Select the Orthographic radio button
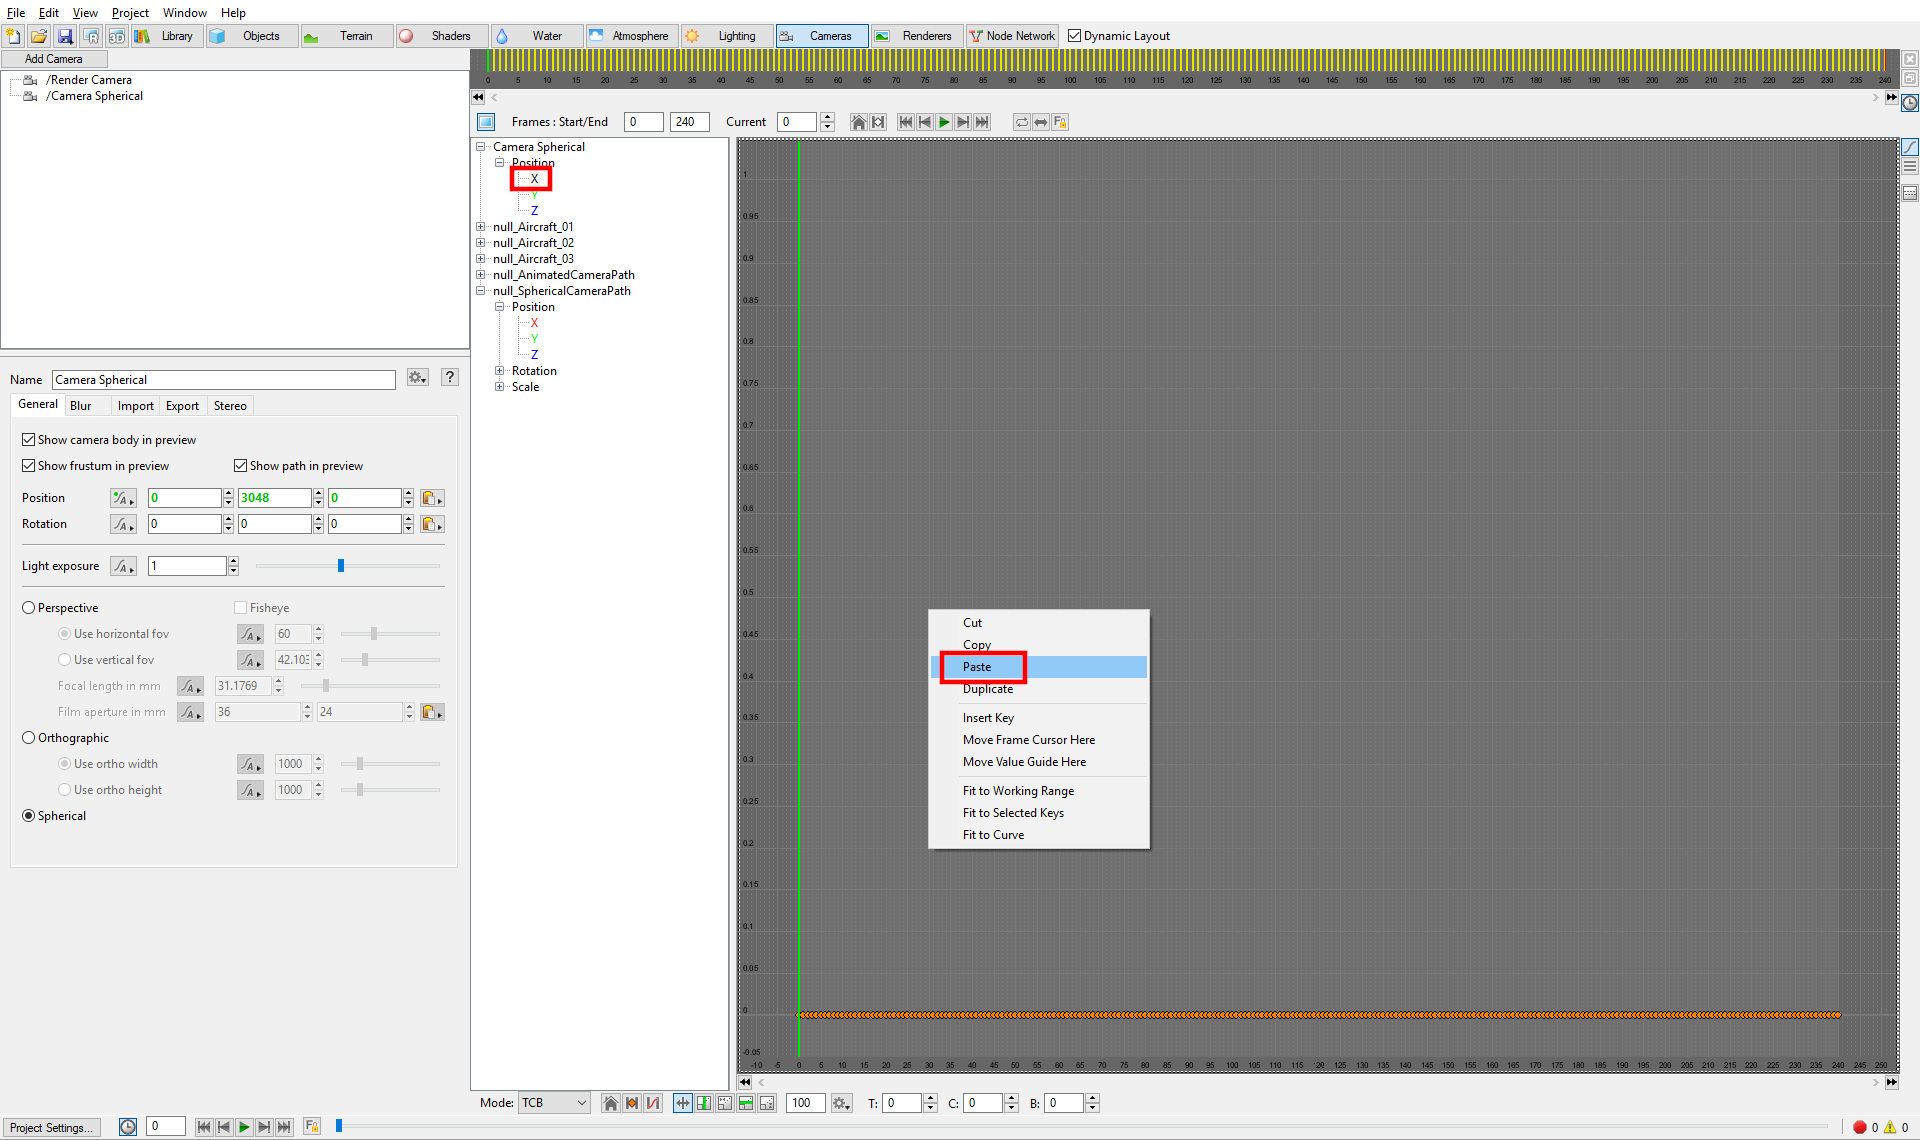This screenshot has height=1140, width=1920. click(29, 738)
